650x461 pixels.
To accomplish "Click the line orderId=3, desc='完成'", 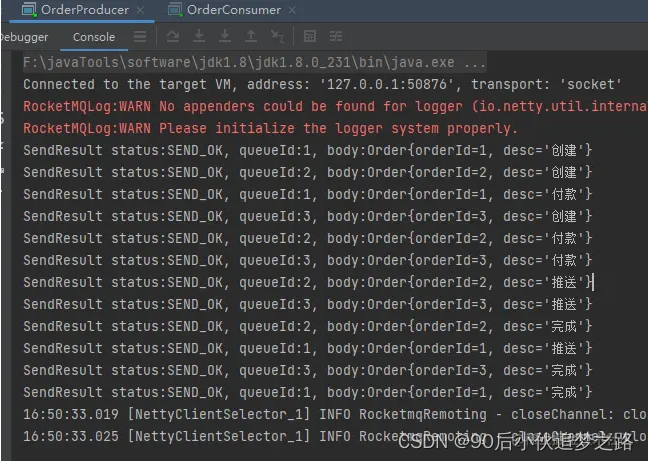I will pyautogui.click(x=308, y=370).
